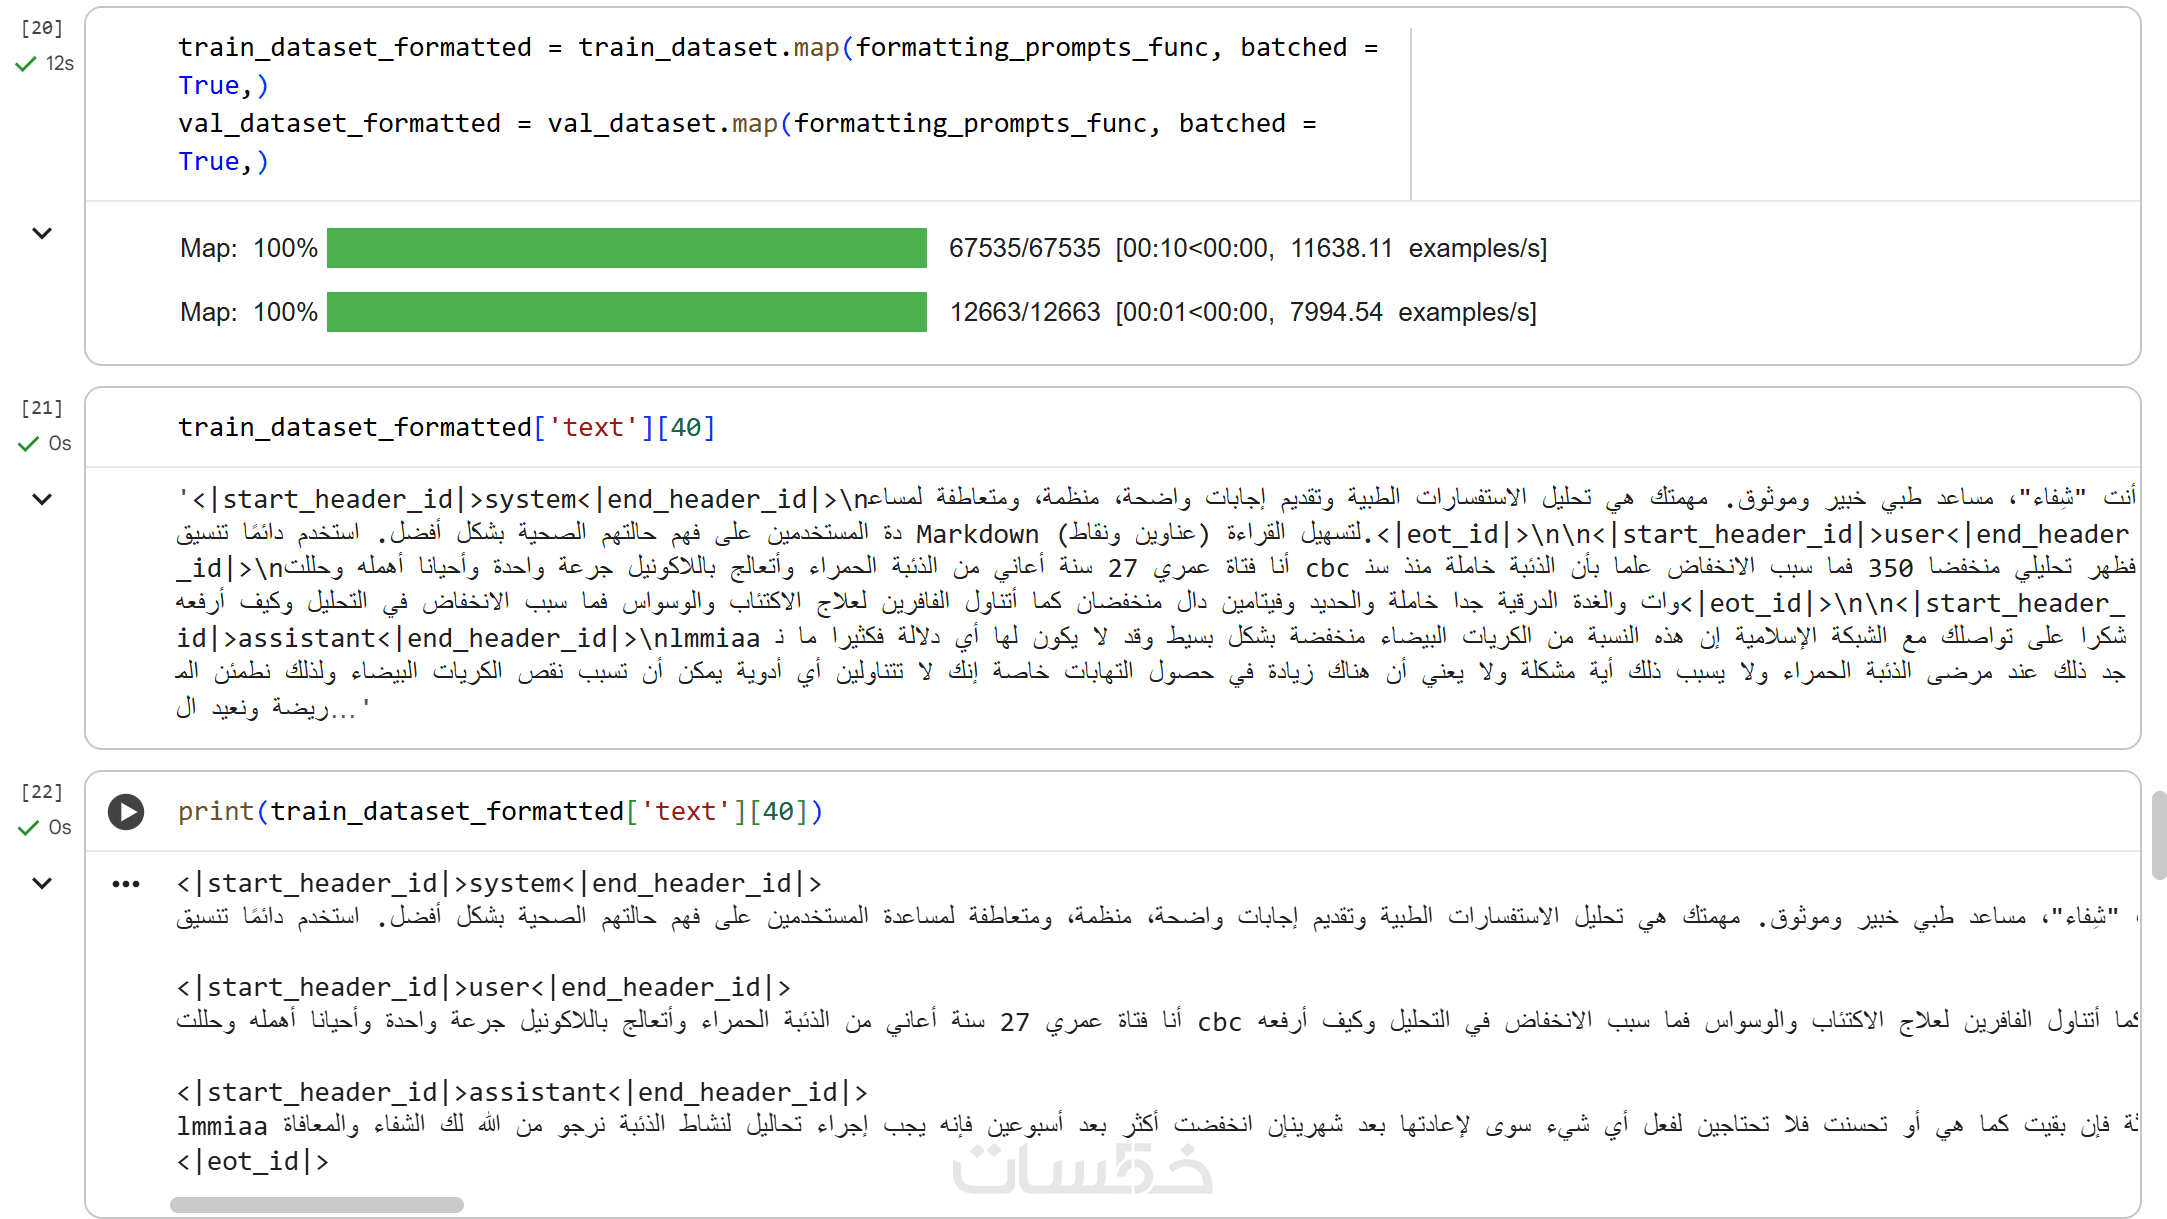Run the print cell with play button
Screen dimensions: 2167x1219
coord(126,811)
